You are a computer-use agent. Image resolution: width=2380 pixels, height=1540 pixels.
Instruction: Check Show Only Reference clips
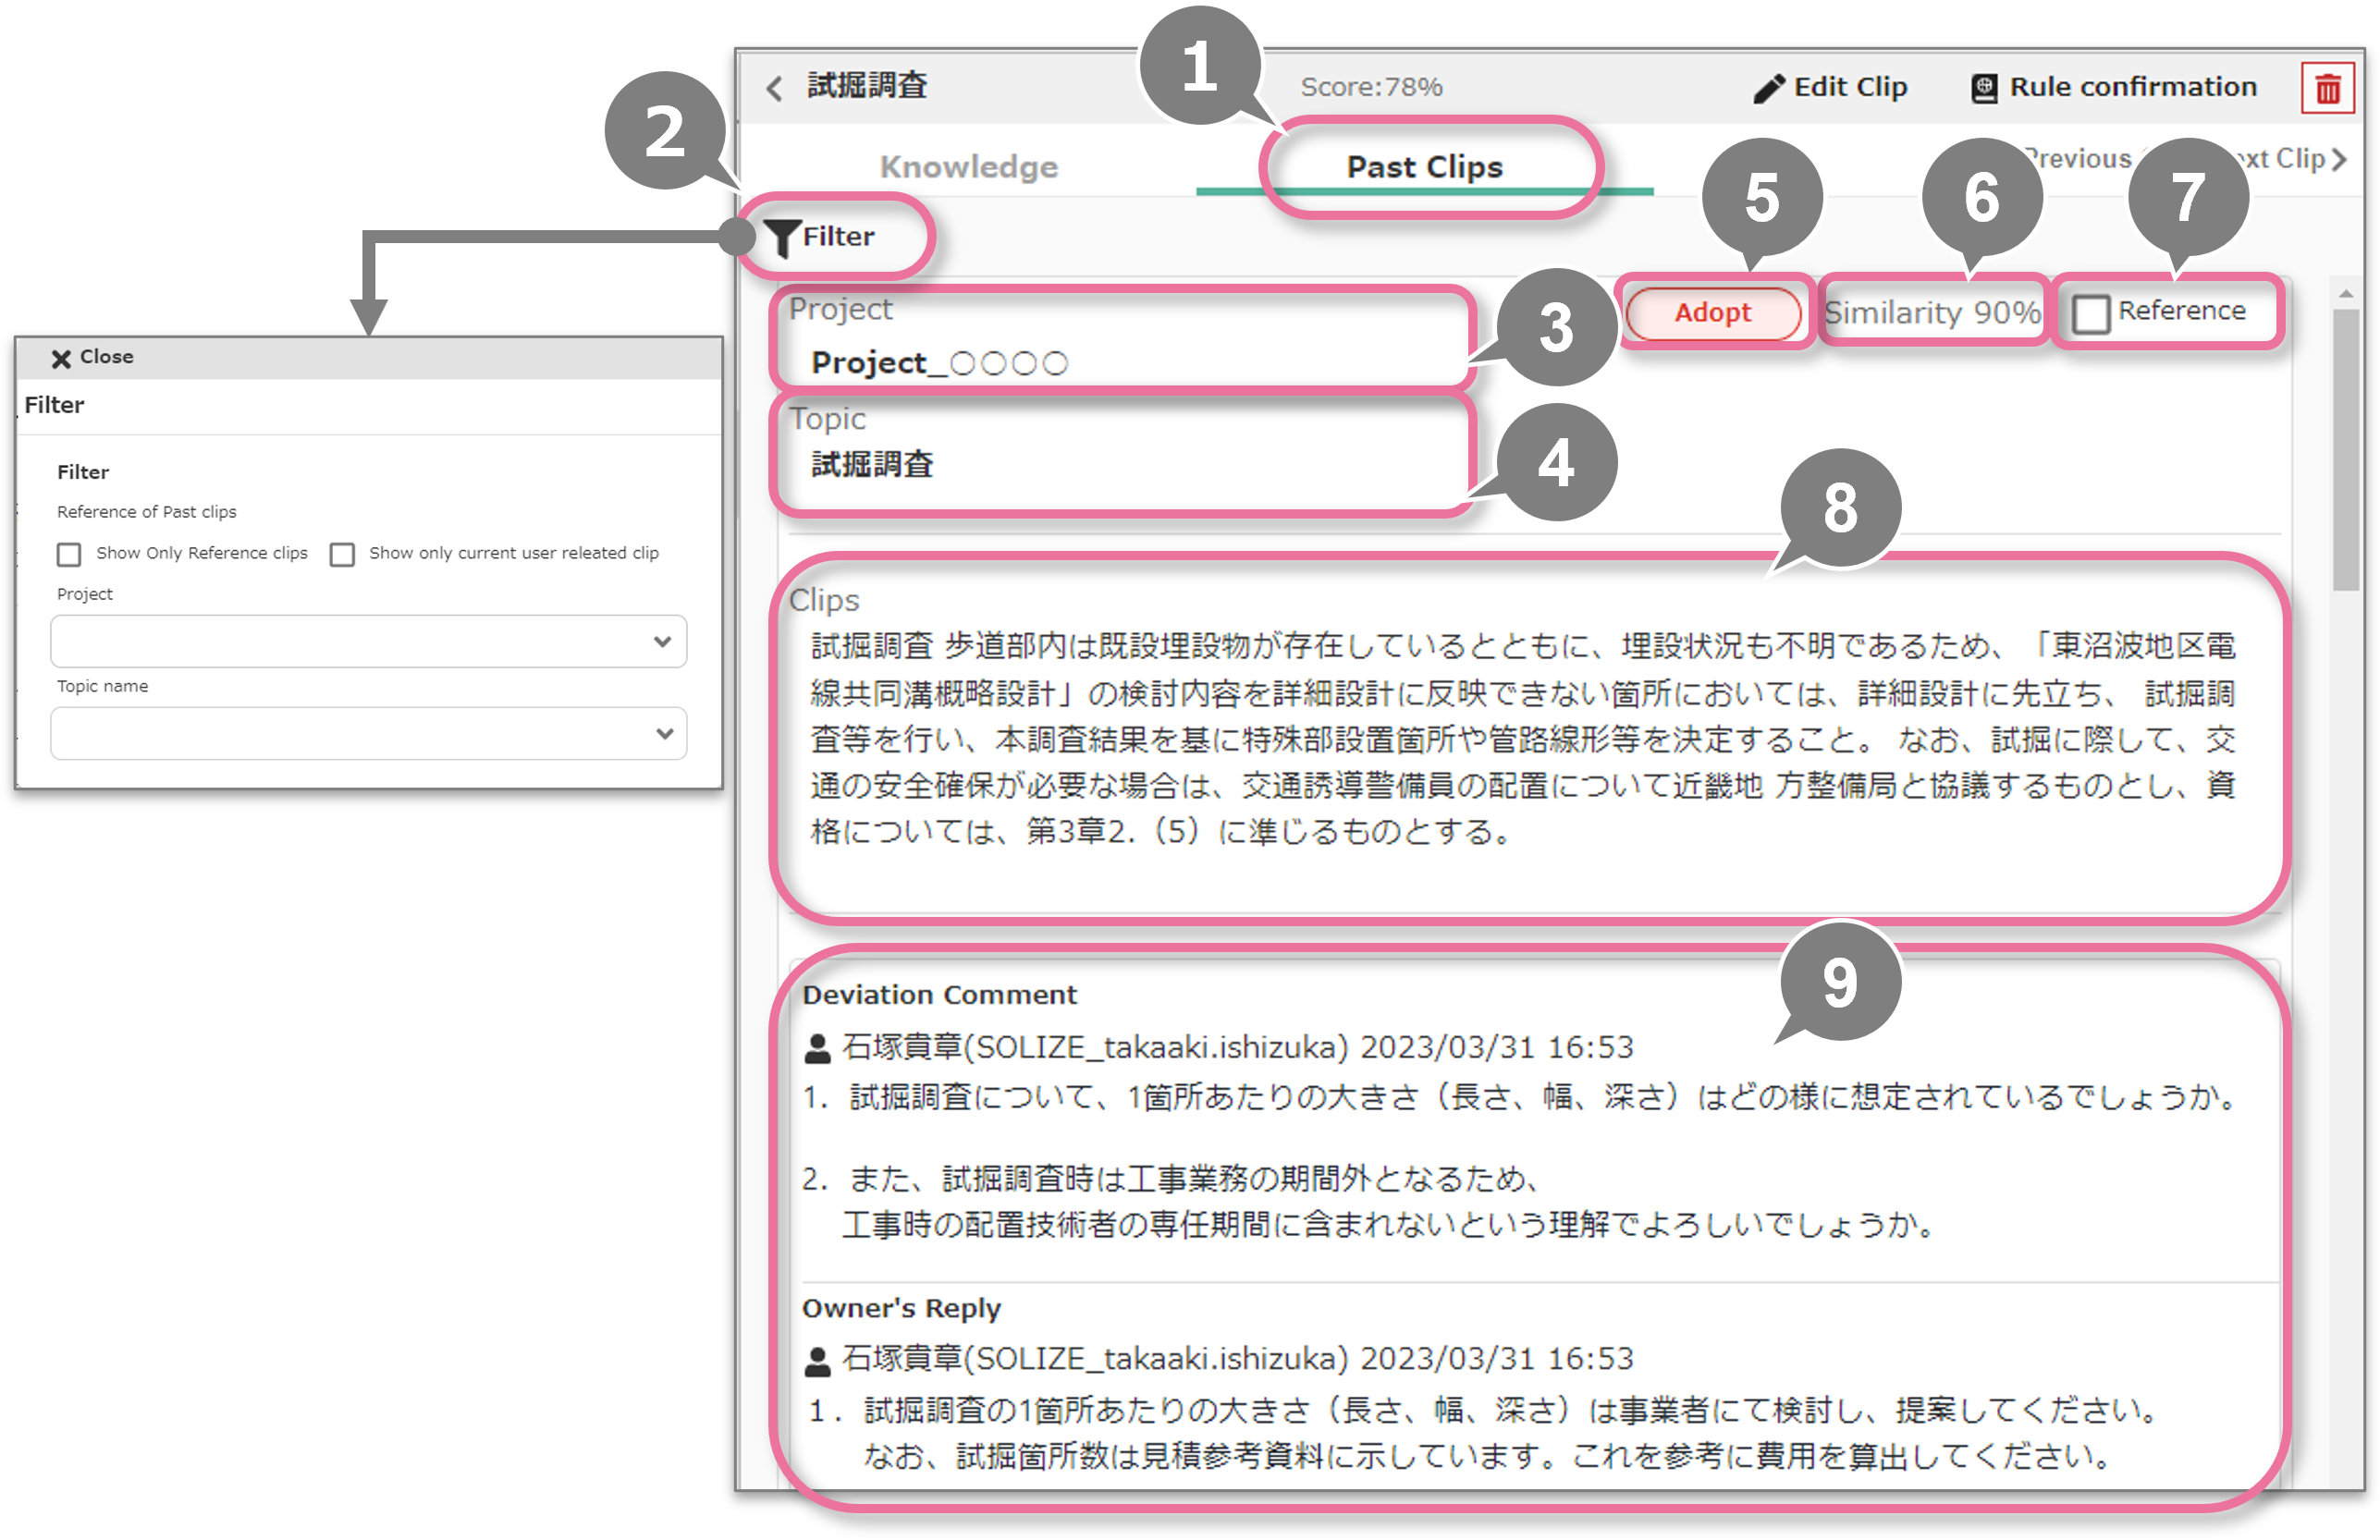coord(69,554)
